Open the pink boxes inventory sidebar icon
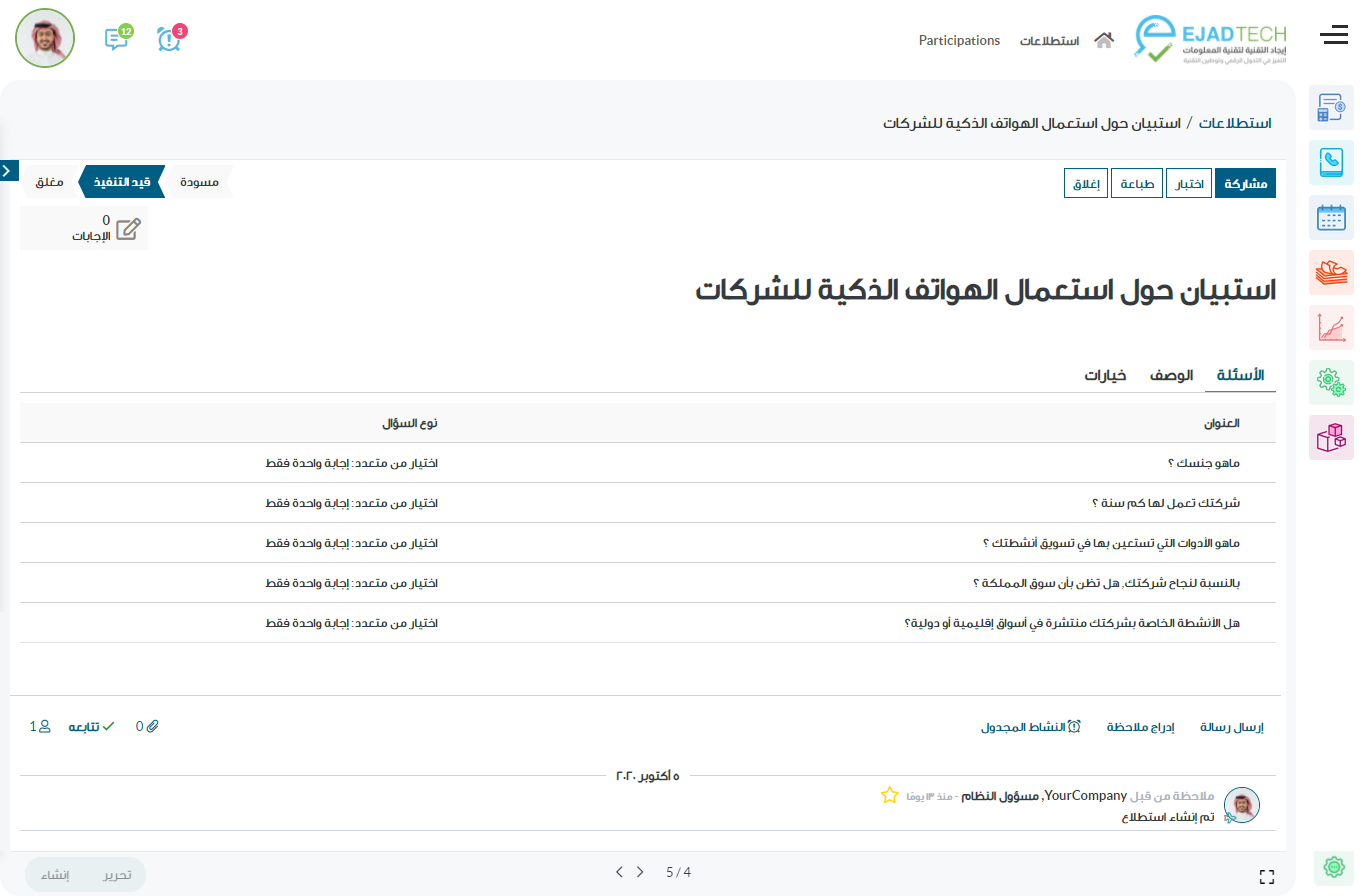 [x=1331, y=437]
